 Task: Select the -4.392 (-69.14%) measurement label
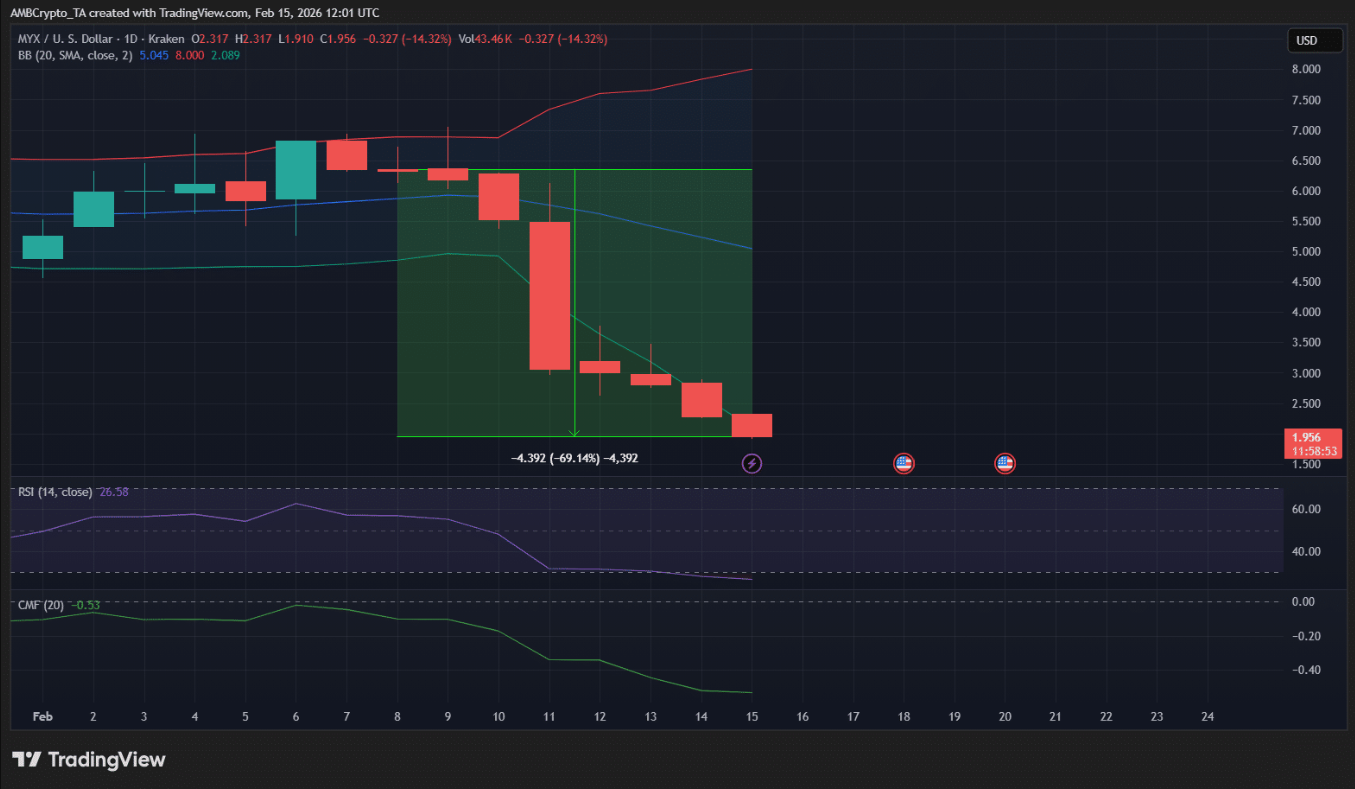[573, 458]
